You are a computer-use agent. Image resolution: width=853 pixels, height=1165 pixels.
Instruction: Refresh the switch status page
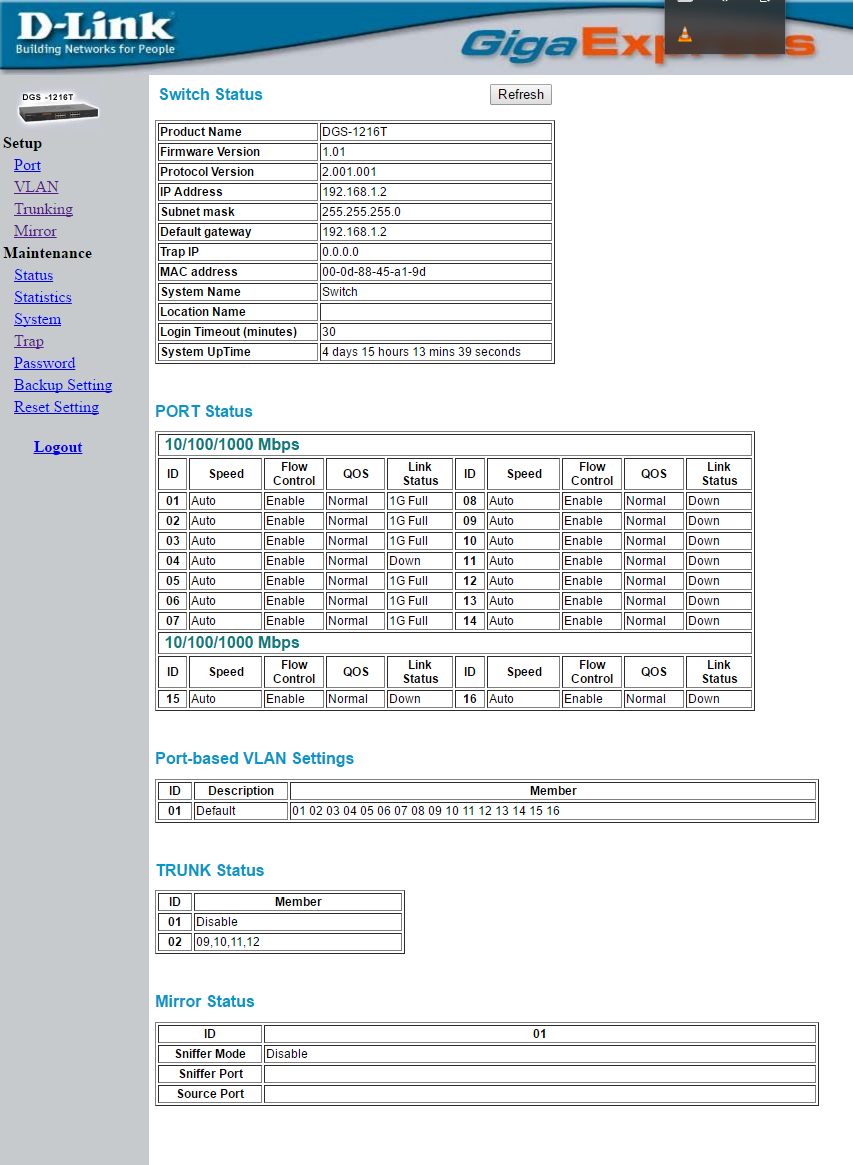[521, 94]
